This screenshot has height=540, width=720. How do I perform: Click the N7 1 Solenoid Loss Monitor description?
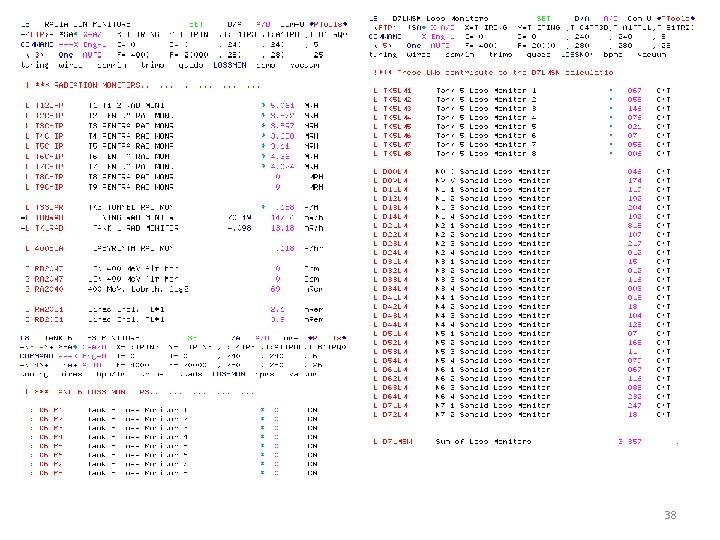pyautogui.click(x=493, y=406)
